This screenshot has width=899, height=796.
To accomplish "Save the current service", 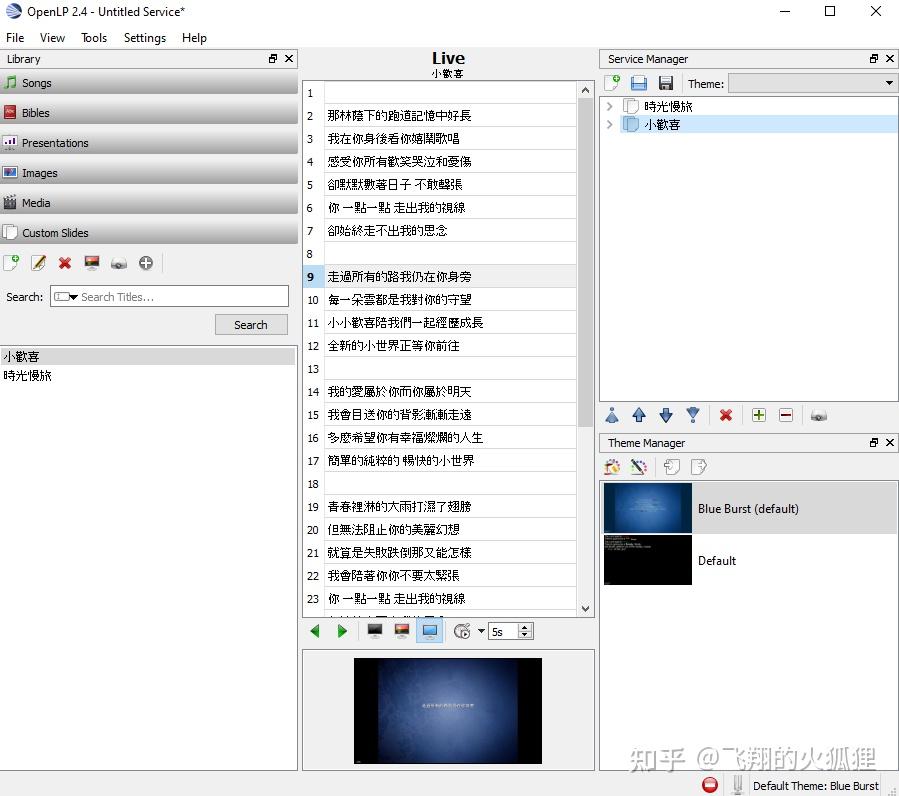I will click(665, 83).
